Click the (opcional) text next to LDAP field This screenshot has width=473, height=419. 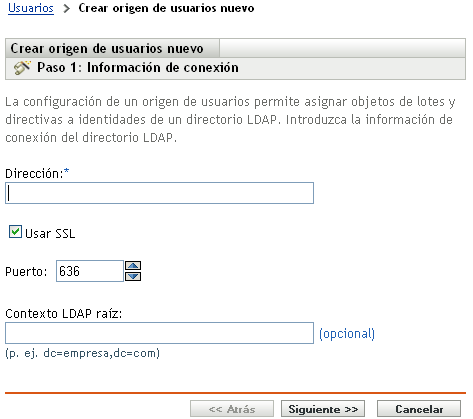347,334
